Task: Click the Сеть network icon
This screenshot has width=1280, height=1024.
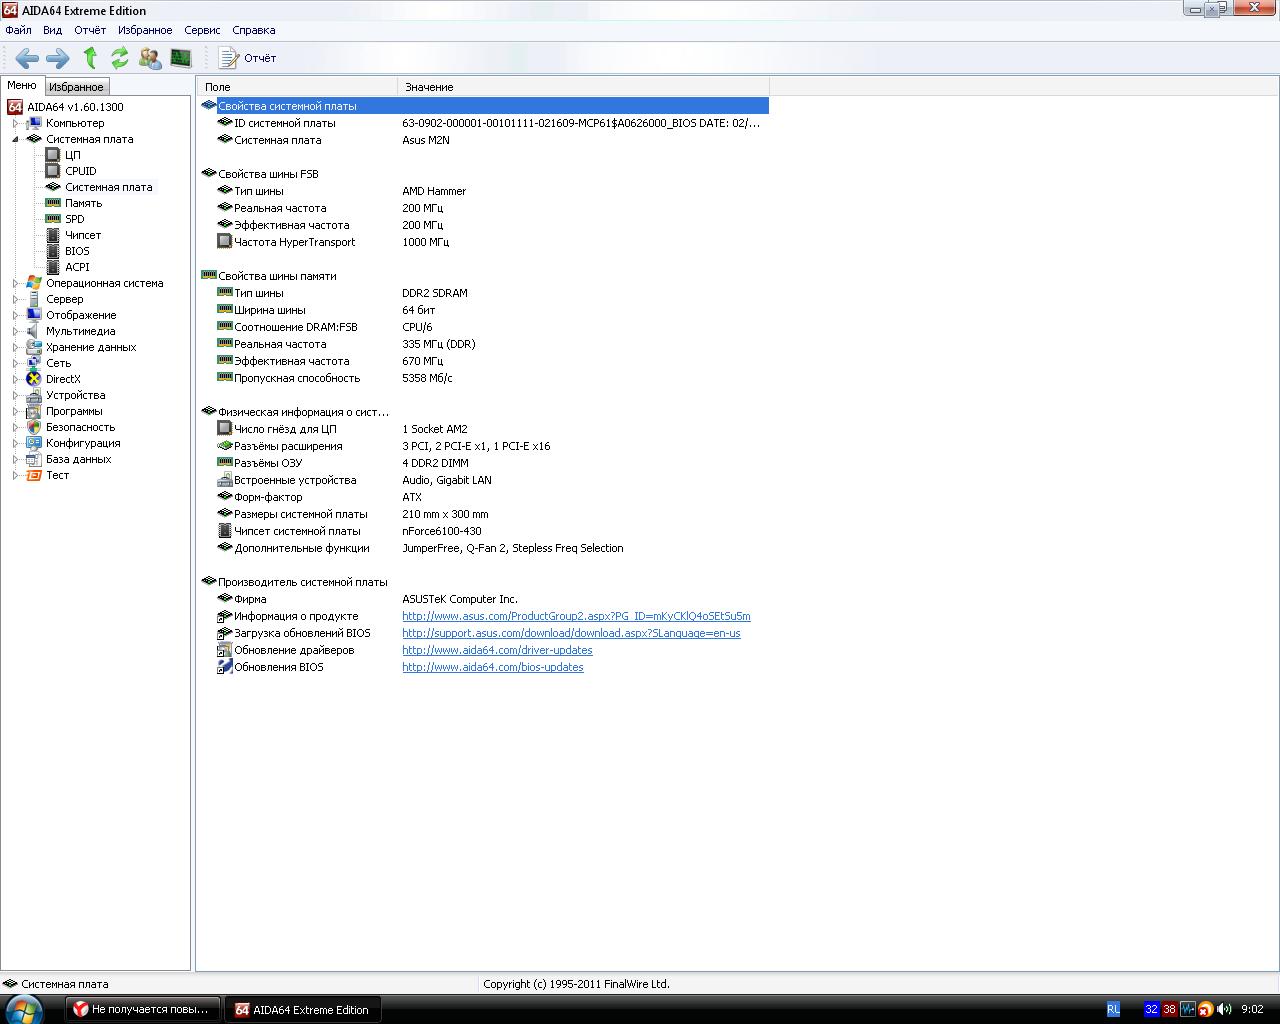Action: (34, 363)
